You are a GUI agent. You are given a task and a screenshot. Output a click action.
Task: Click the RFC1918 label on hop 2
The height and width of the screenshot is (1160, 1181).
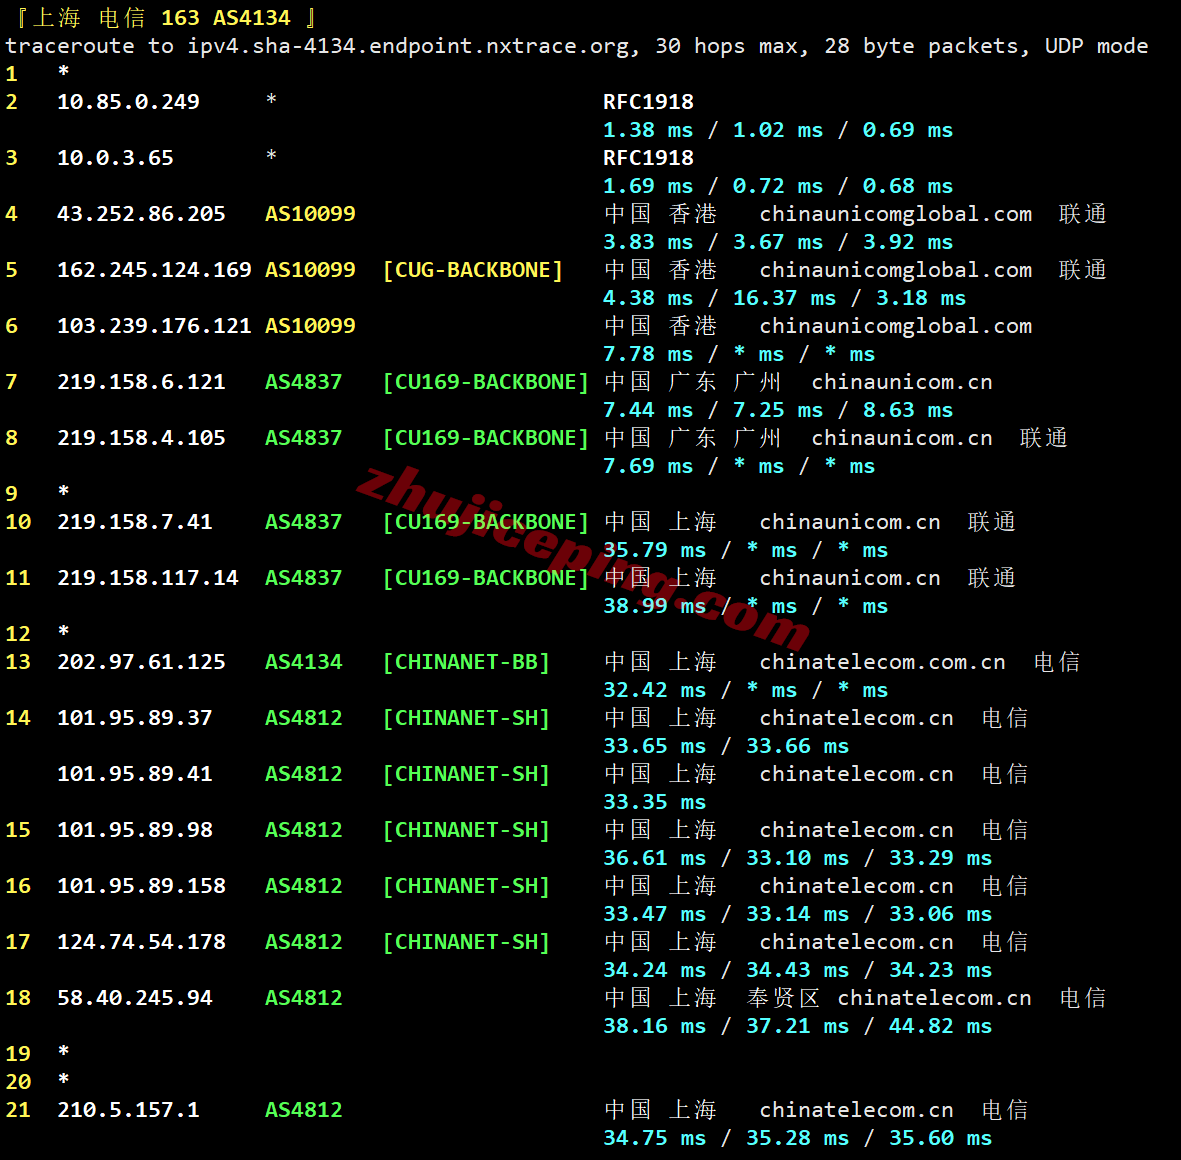(648, 102)
